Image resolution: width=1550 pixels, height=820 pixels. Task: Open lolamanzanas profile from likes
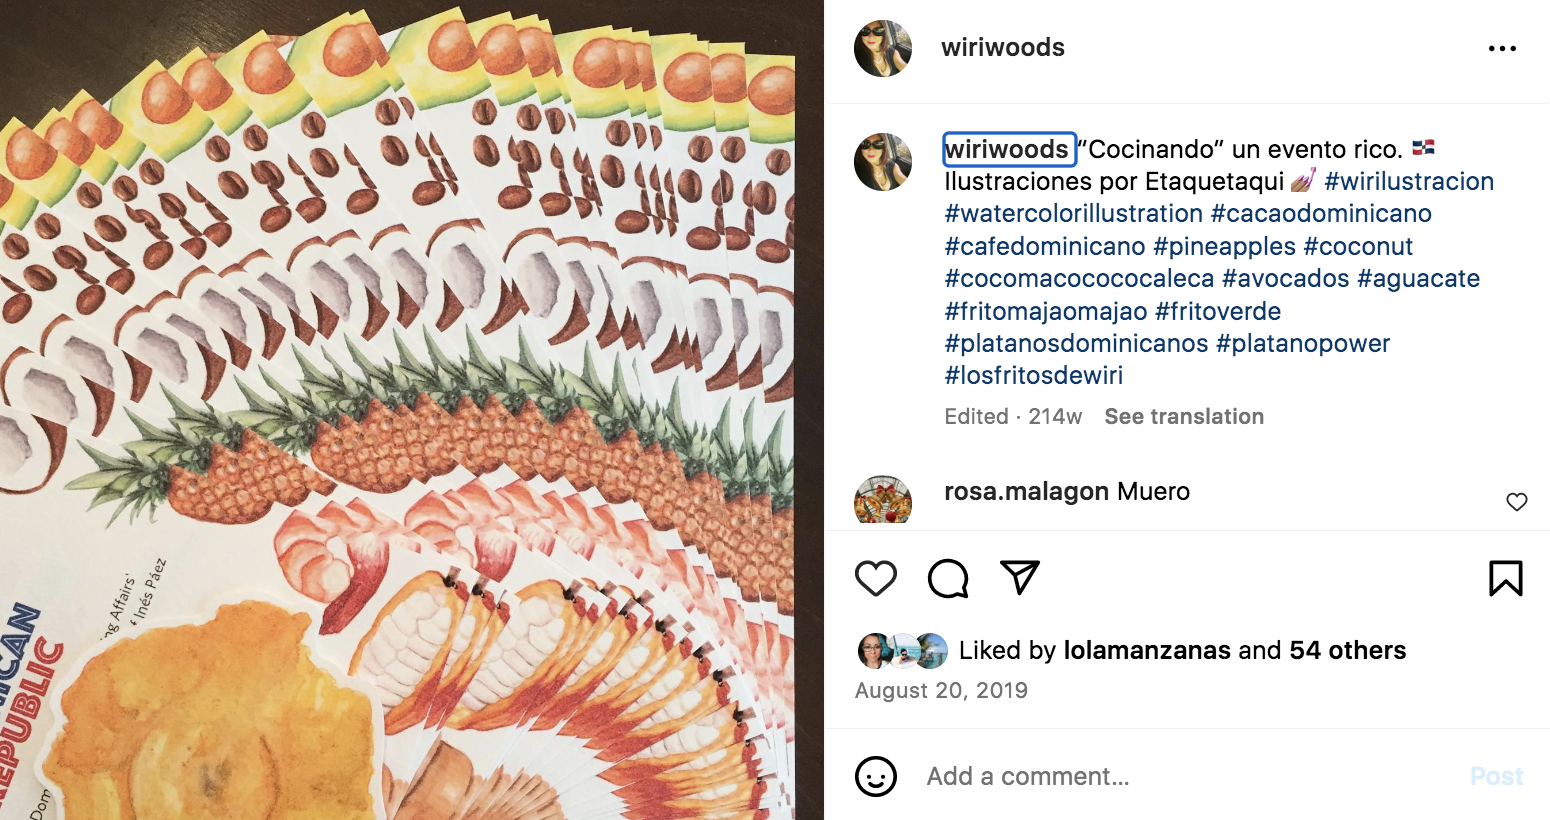click(1147, 651)
